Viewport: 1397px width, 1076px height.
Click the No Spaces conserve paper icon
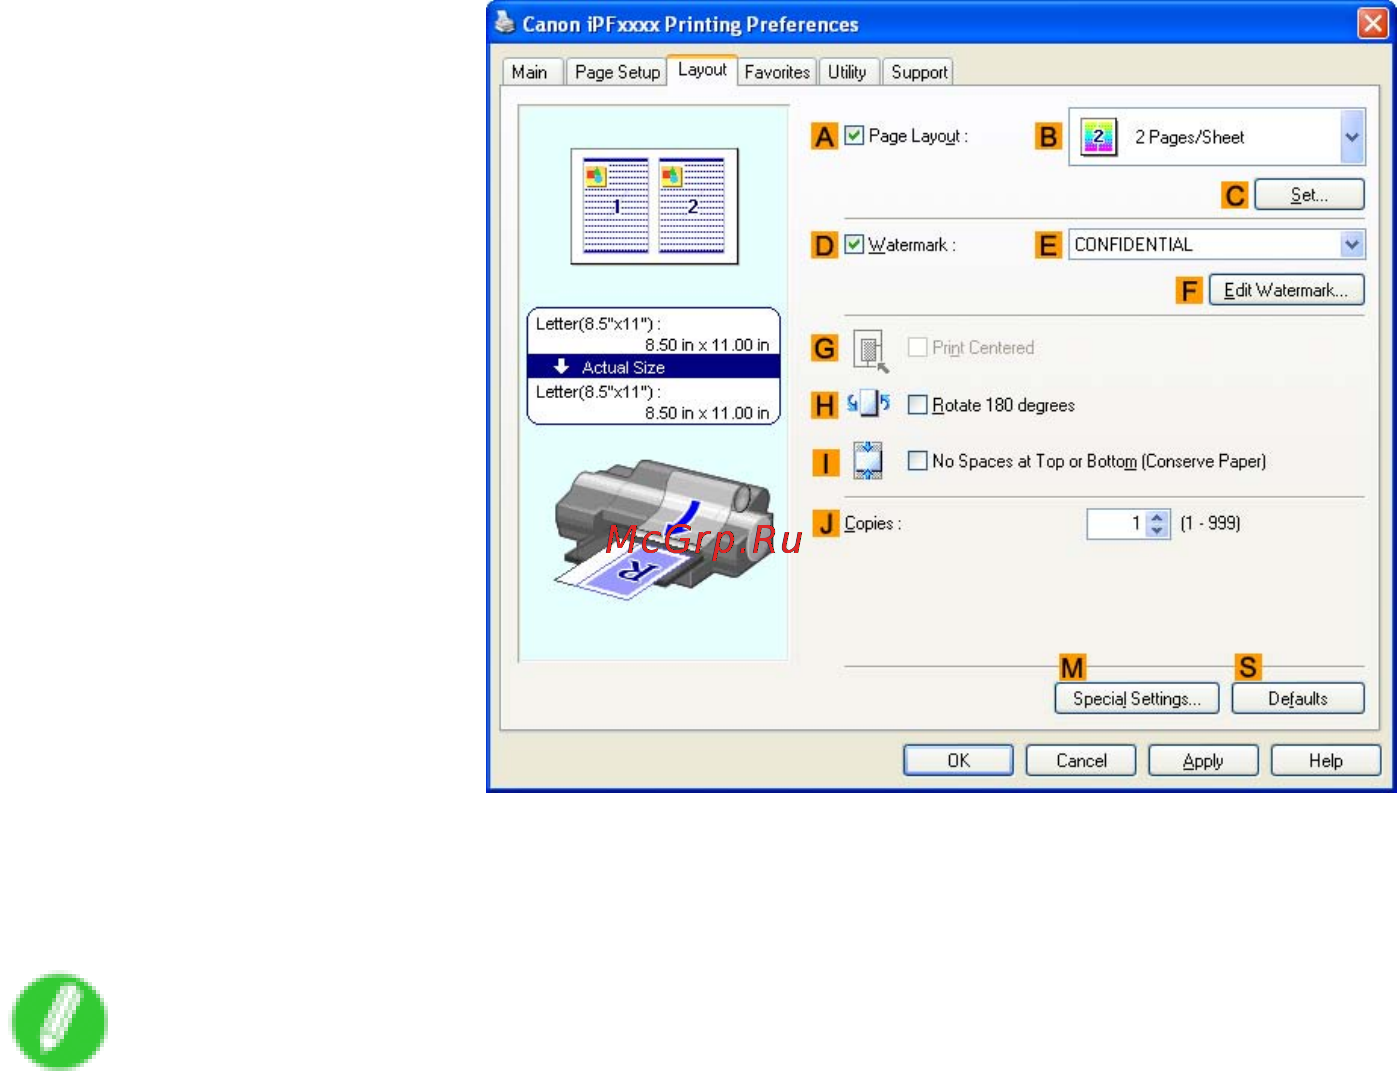868,461
